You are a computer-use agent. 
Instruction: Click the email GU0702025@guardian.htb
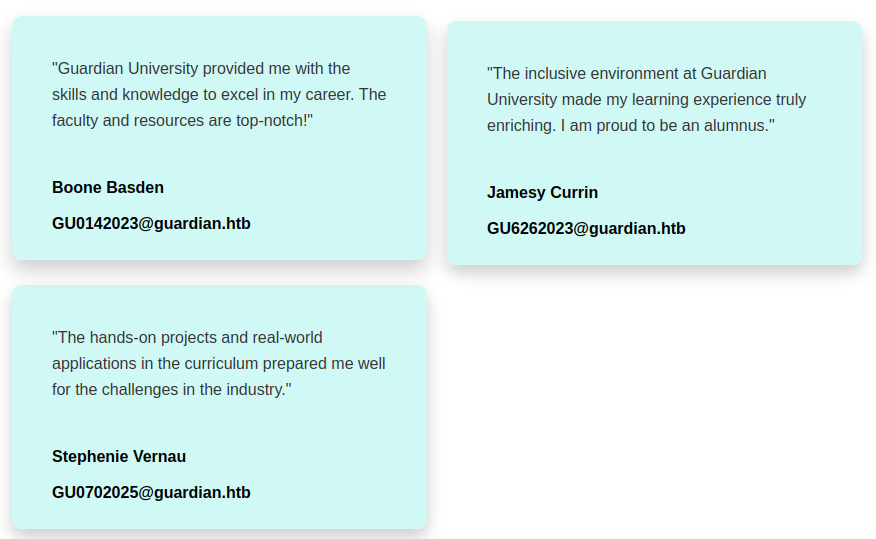[x=151, y=492]
